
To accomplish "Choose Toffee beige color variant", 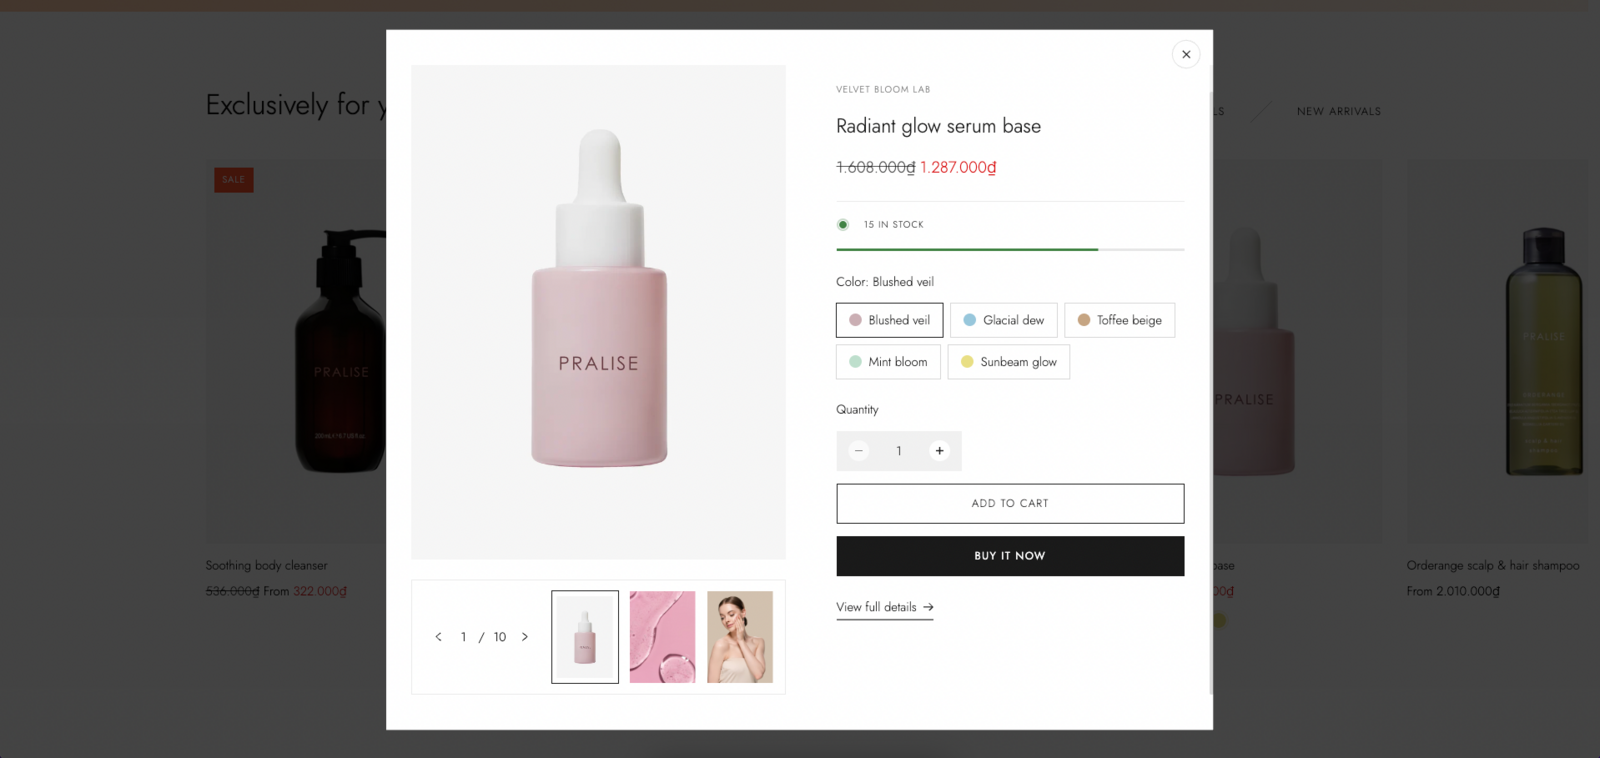I will point(1119,320).
